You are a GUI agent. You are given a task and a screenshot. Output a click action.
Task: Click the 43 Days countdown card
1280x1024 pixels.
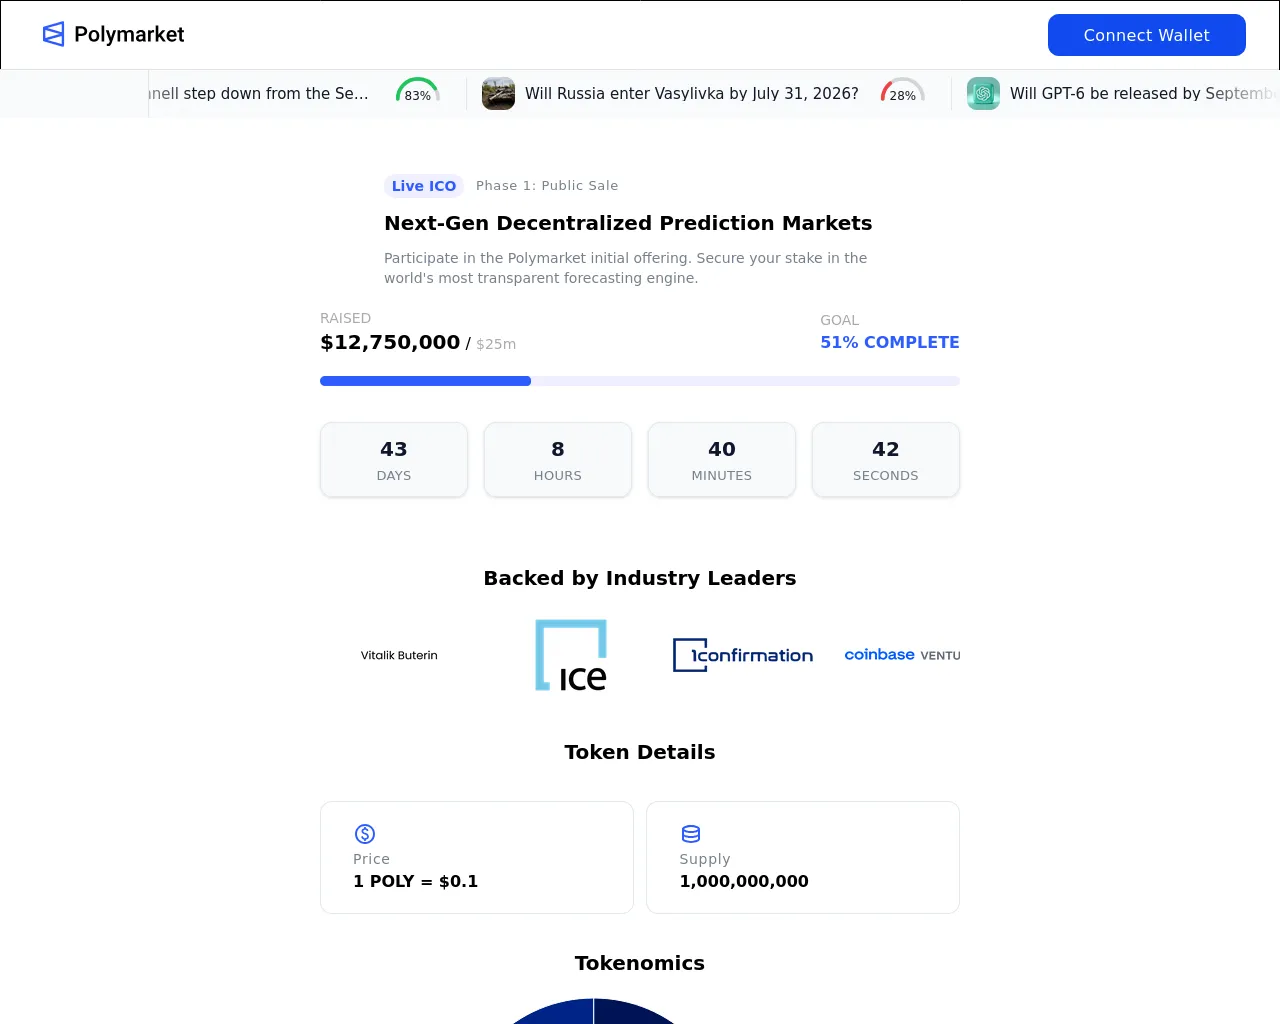pos(394,460)
